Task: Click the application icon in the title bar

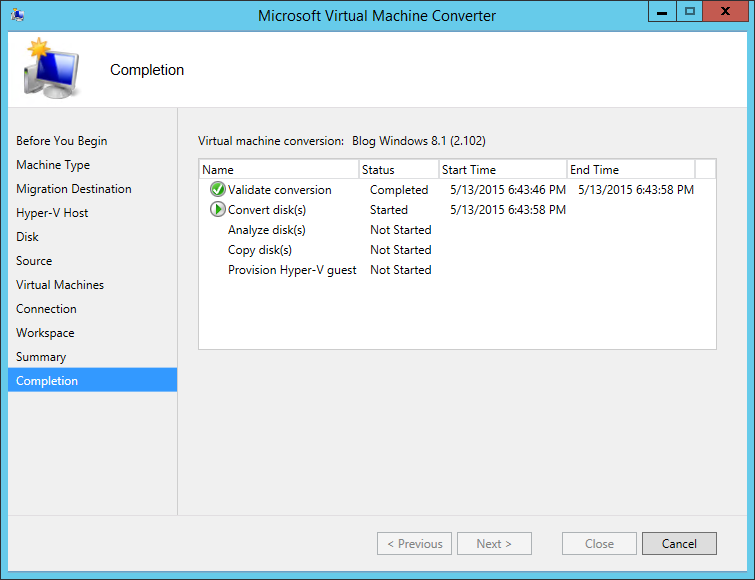Action: point(18,15)
